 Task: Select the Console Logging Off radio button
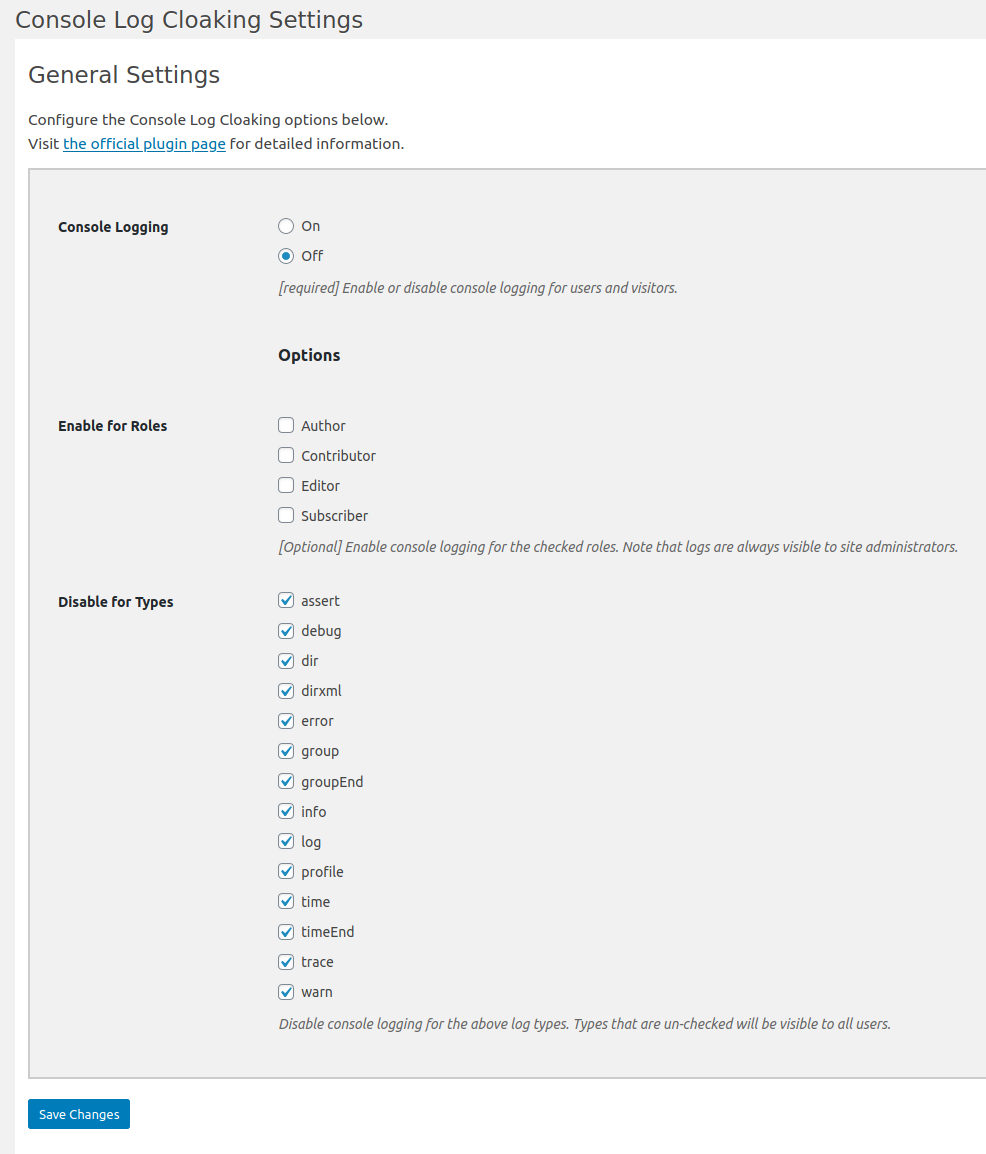pos(286,256)
